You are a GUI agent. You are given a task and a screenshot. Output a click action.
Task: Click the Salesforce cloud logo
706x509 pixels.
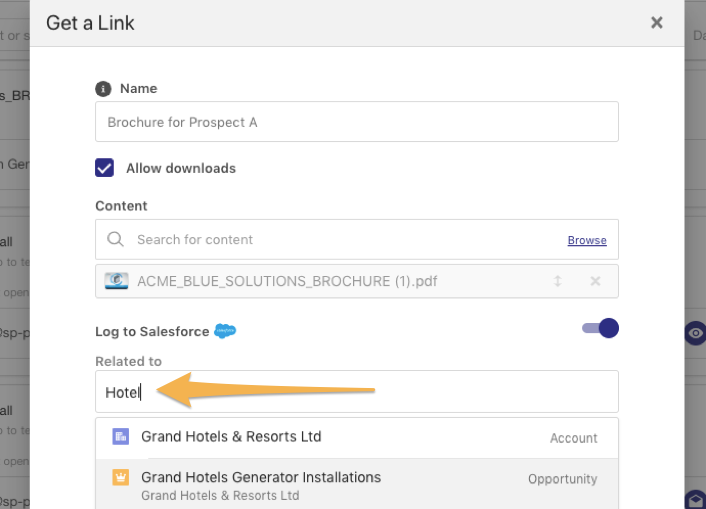[225, 331]
